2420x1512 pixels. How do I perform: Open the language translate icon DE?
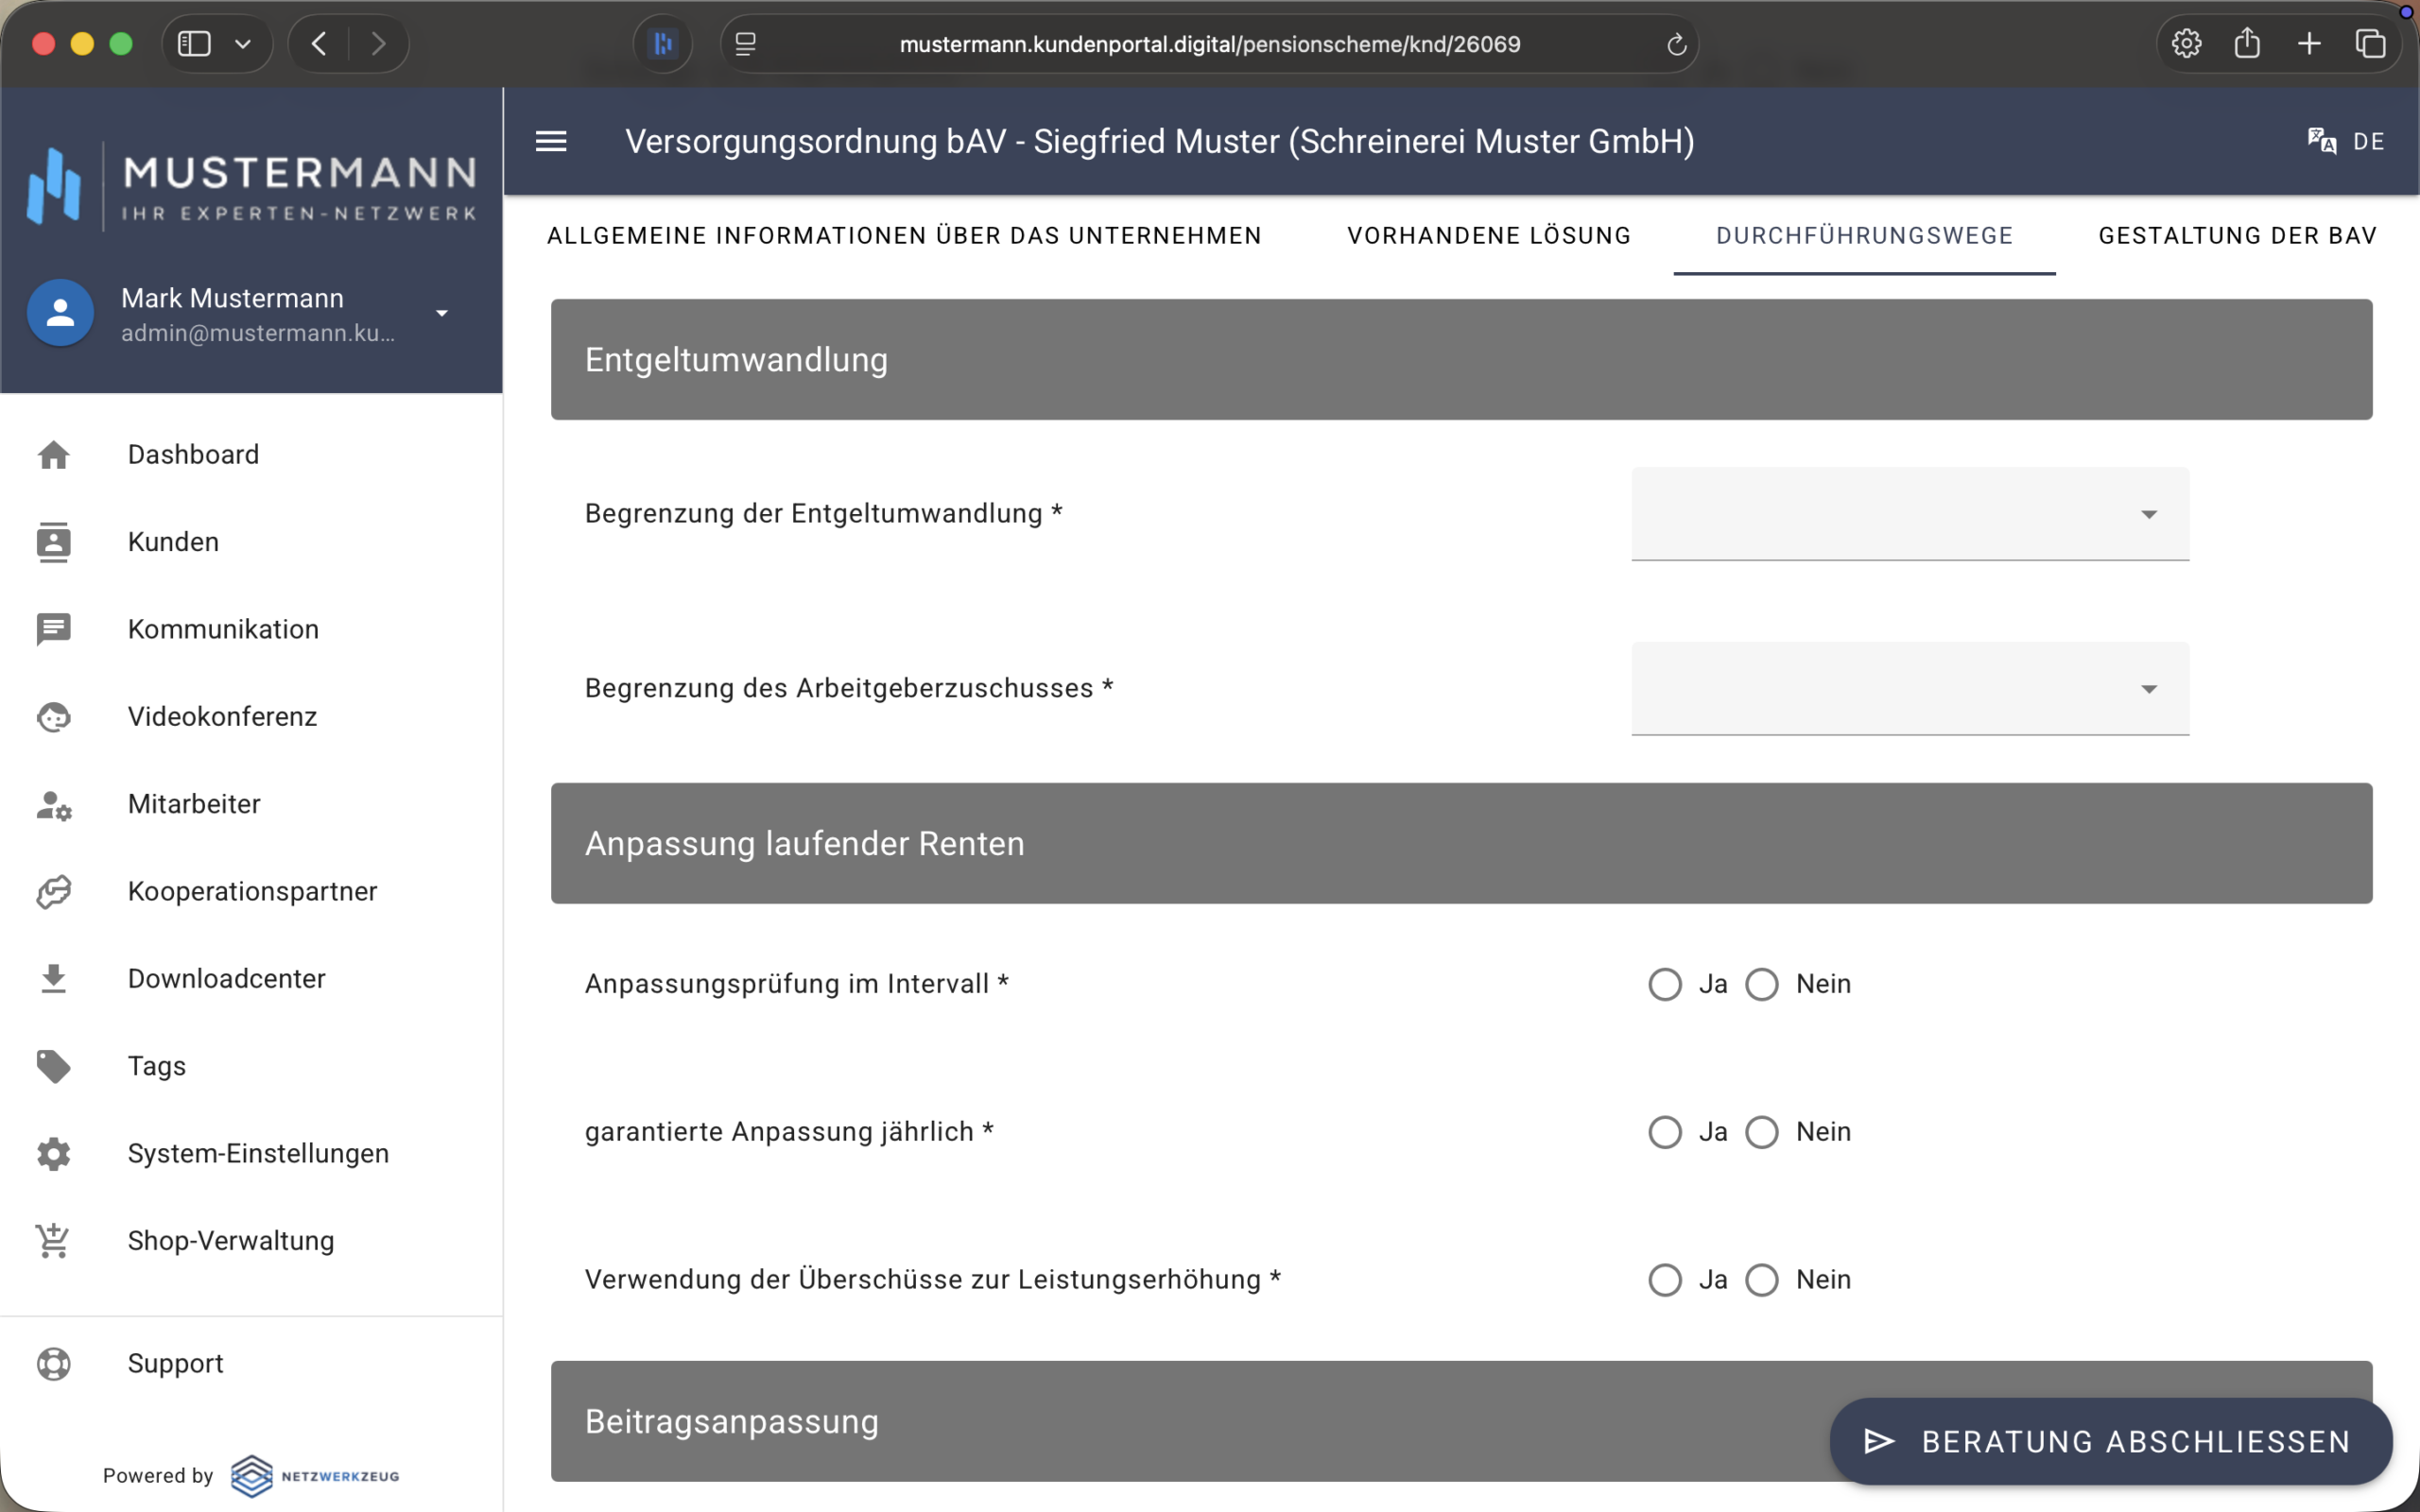pyautogui.click(x=2321, y=141)
